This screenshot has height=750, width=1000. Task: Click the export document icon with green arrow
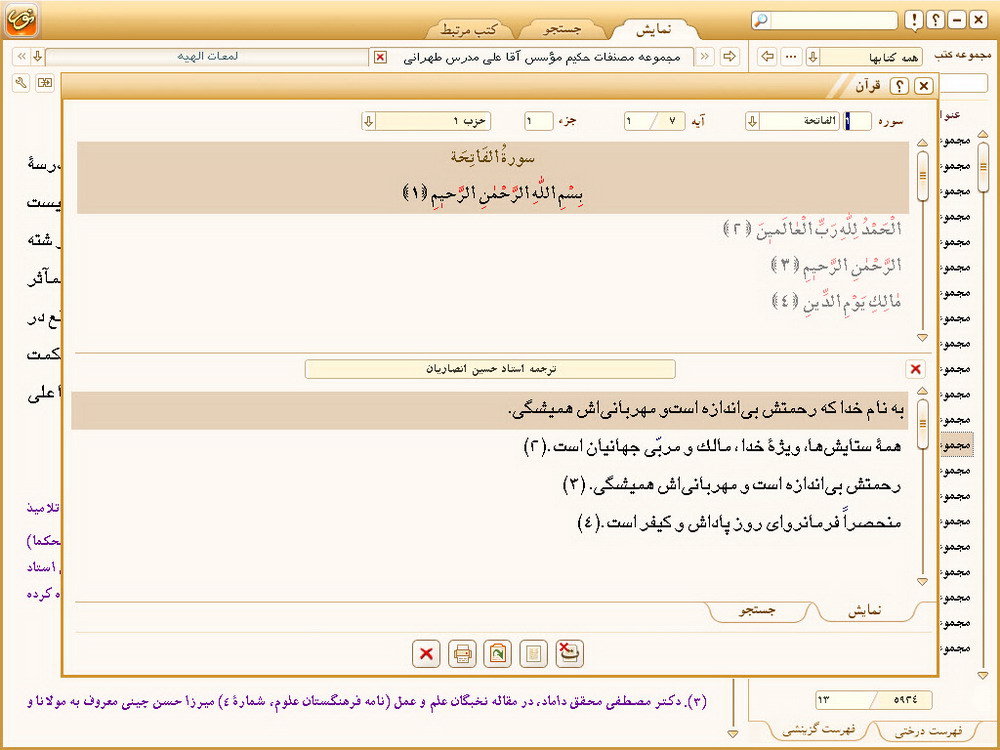498,654
